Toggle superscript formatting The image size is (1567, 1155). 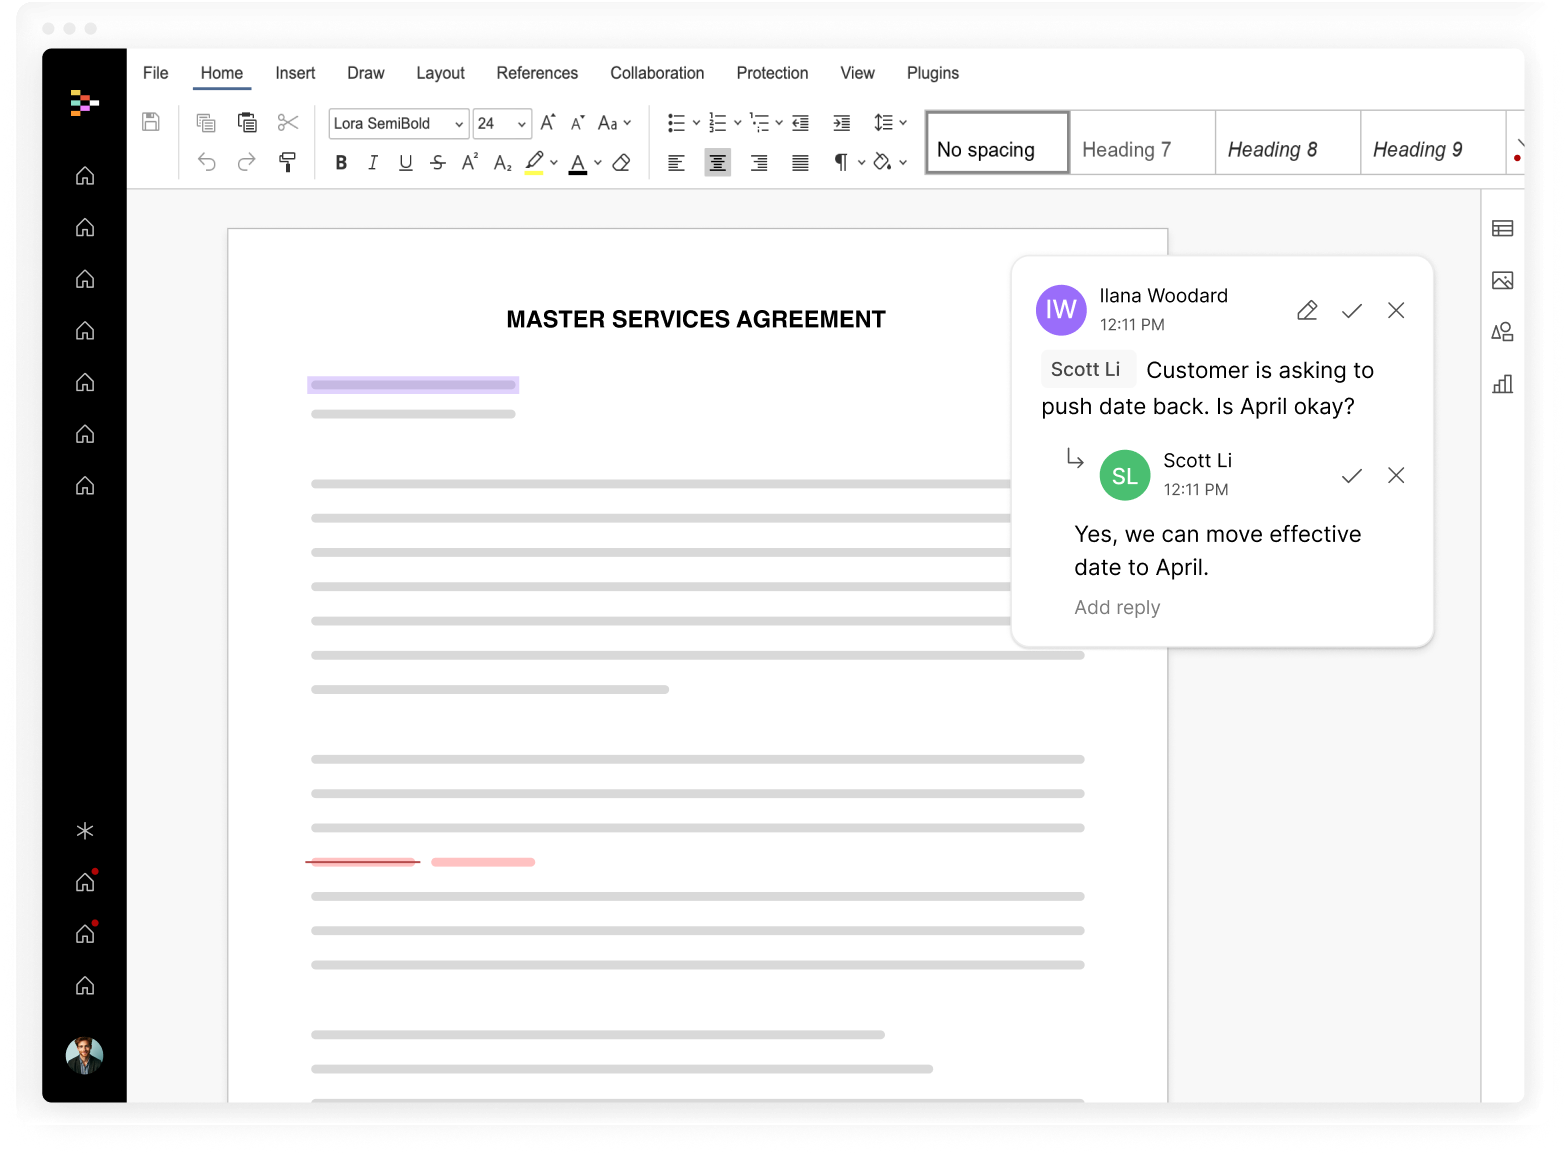470,162
